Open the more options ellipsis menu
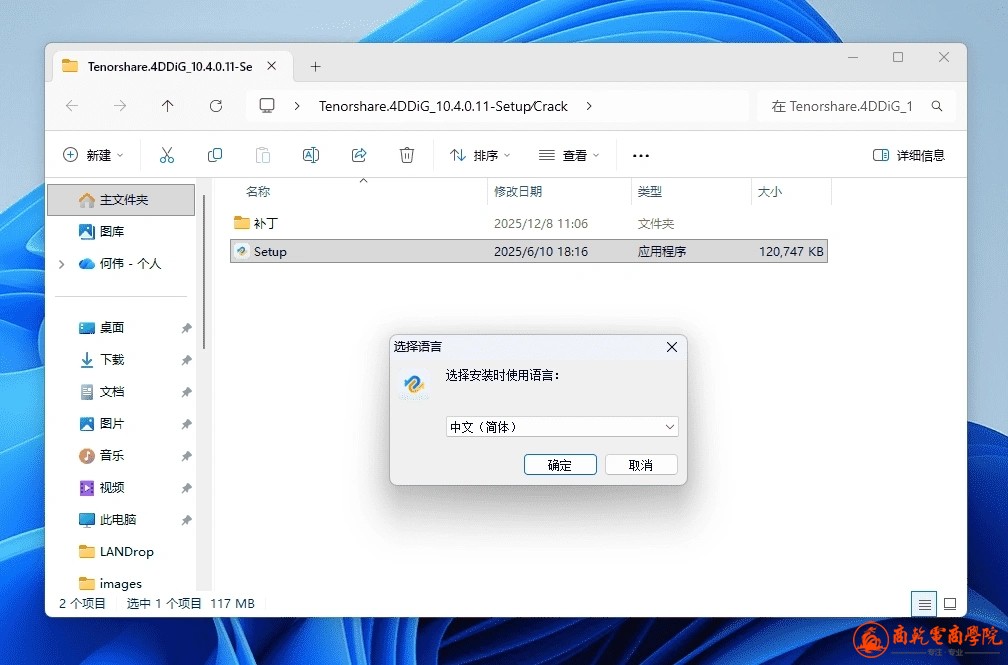The height and width of the screenshot is (665, 1008). (641, 155)
